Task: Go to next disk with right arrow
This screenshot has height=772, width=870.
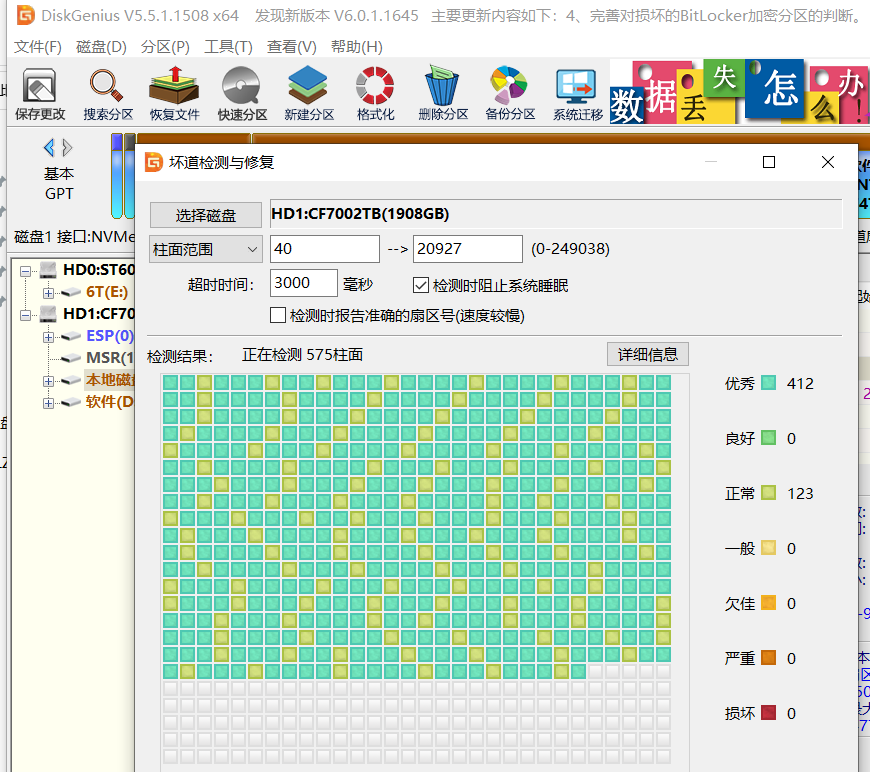Action: pyautogui.click(x=67, y=148)
